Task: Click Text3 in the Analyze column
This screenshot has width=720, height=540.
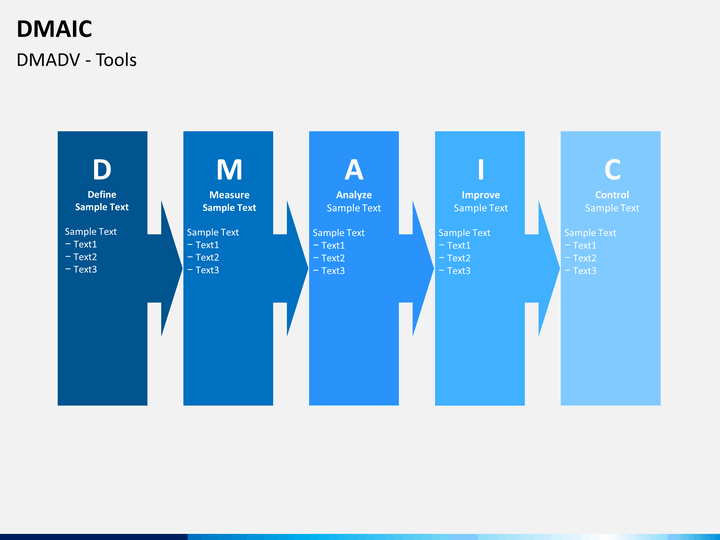Action: pyautogui.click(x=333, y=270)
